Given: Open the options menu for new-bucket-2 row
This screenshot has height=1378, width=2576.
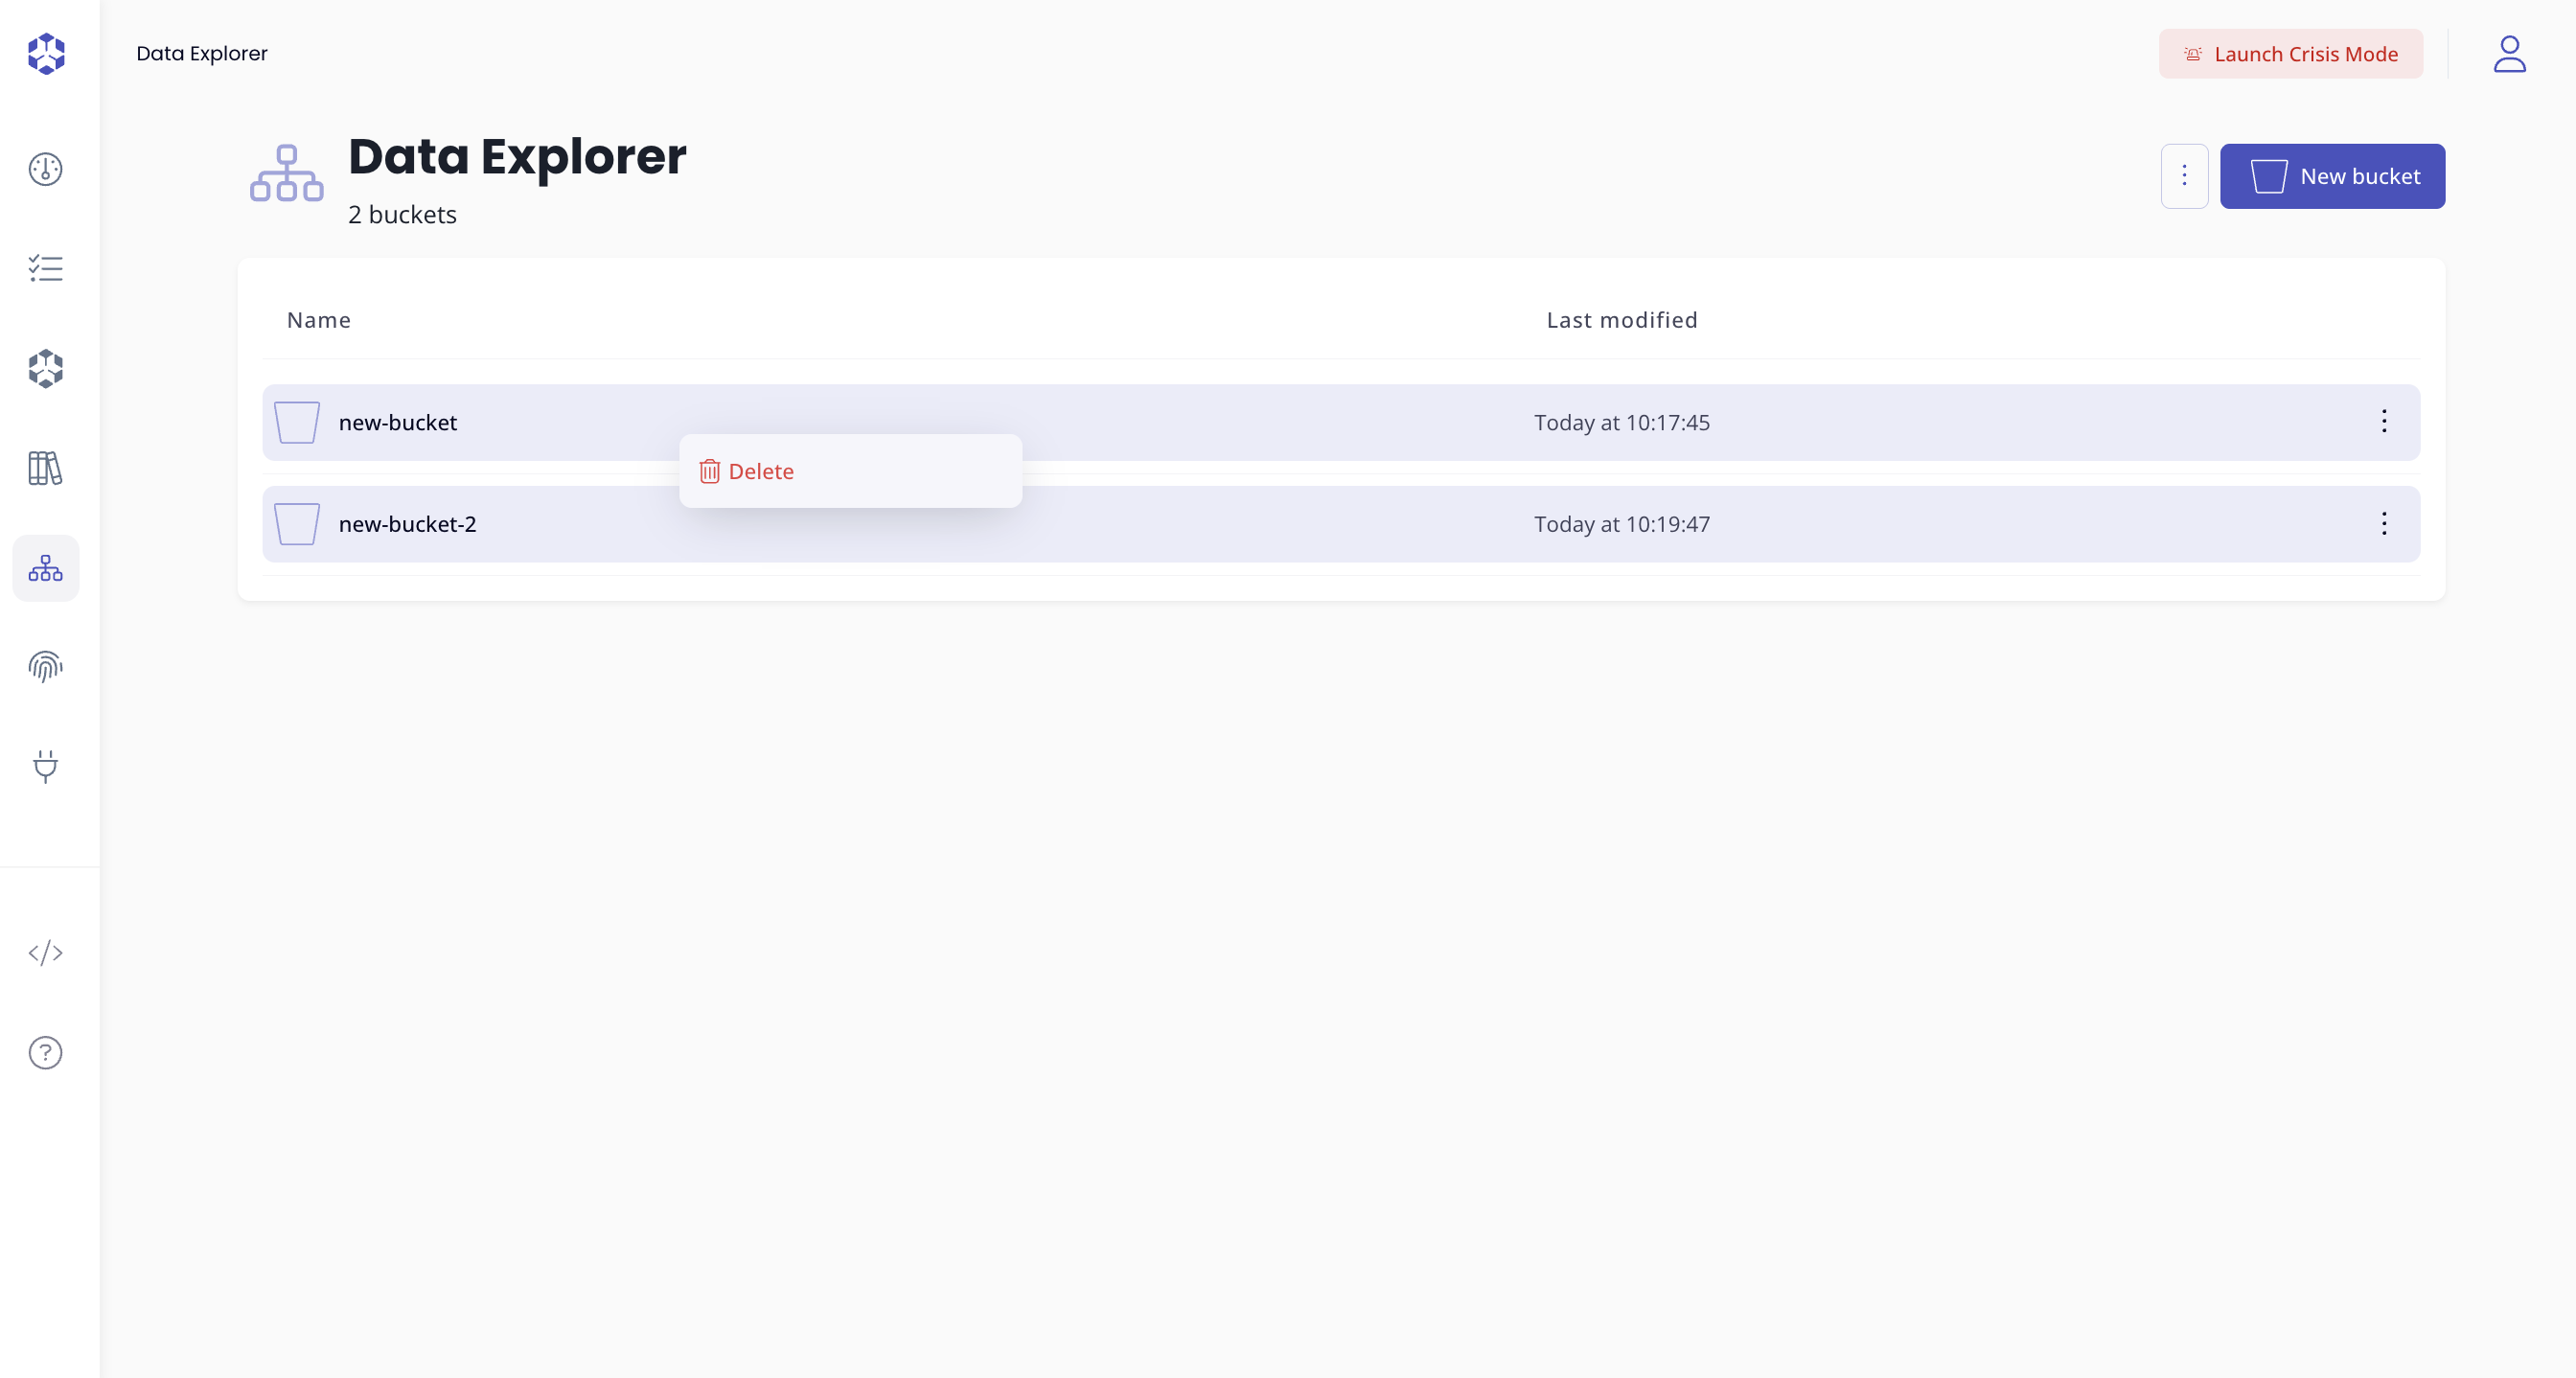Looking at the screenshot, I should (x=2384, y=523).
